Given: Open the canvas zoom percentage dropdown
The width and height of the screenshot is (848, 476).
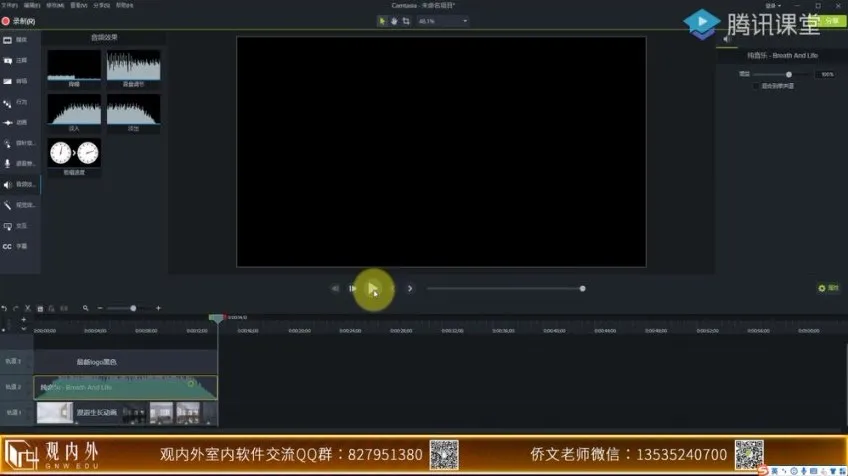Looking at the screenshot, I should point(442,21).
